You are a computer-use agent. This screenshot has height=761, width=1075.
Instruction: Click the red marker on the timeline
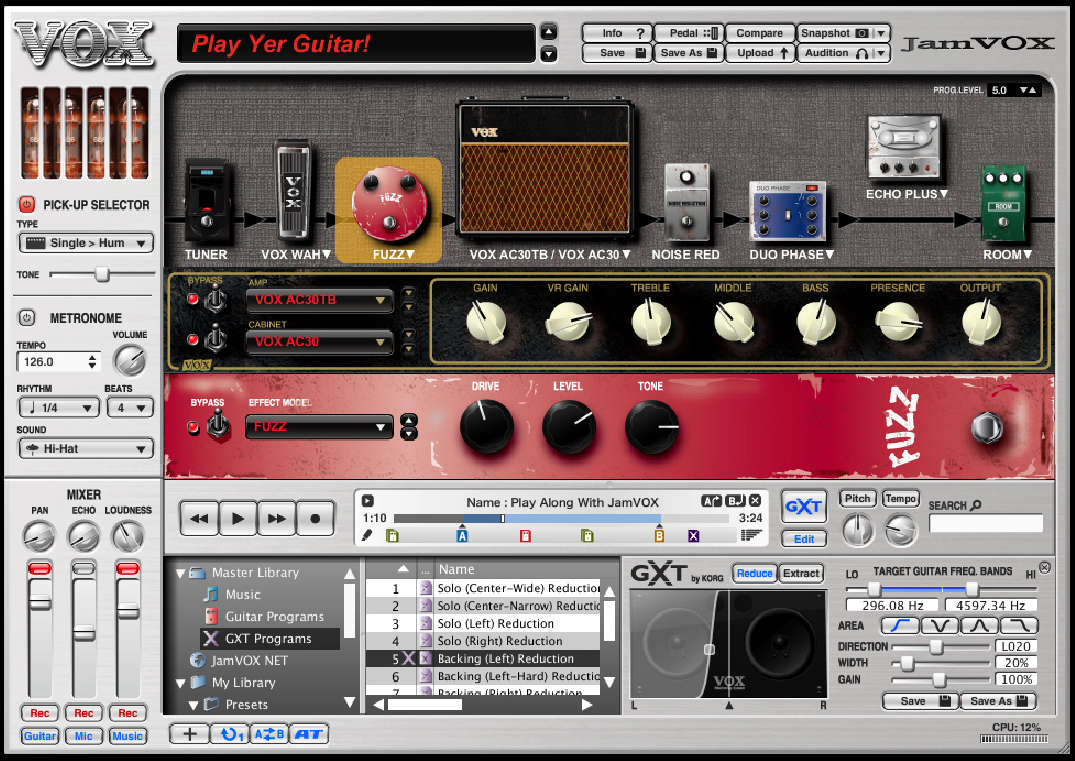(525, 535)
